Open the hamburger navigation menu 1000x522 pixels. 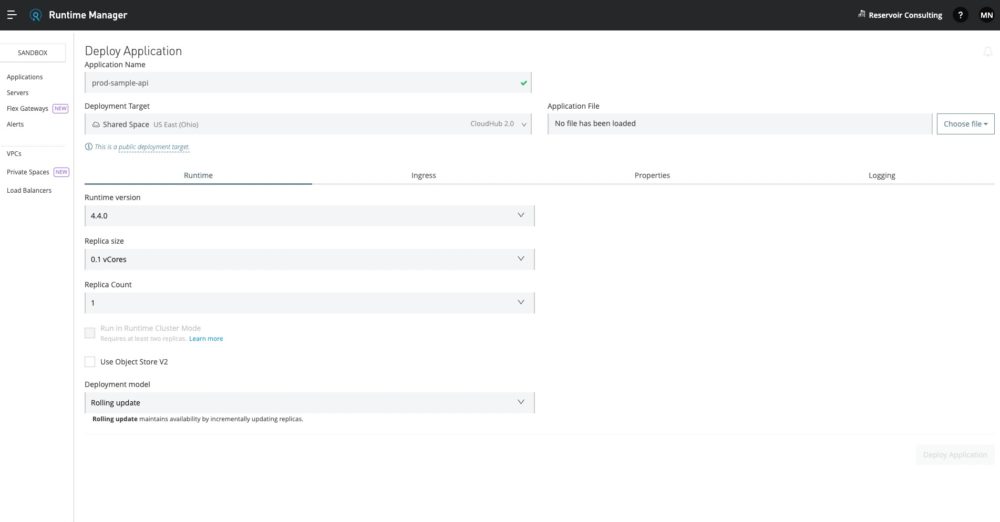click(11, 15)
